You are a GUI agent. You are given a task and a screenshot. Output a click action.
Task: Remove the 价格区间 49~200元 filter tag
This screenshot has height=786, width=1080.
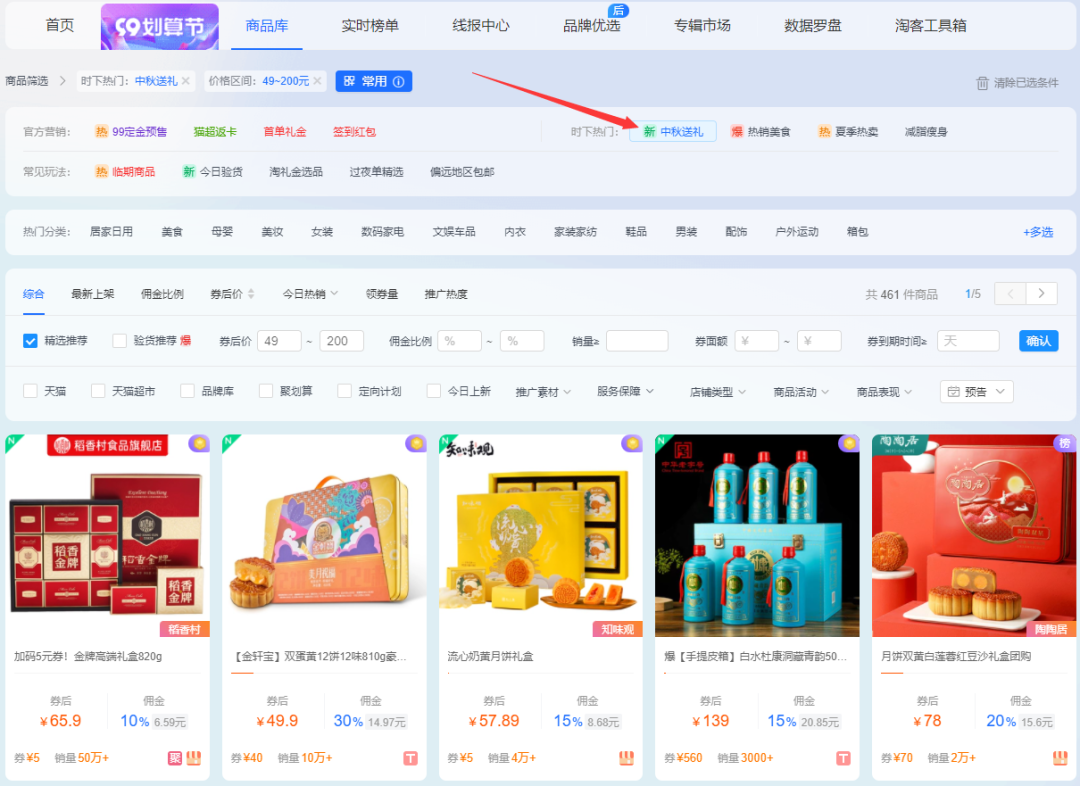click(x=317, y=81)
